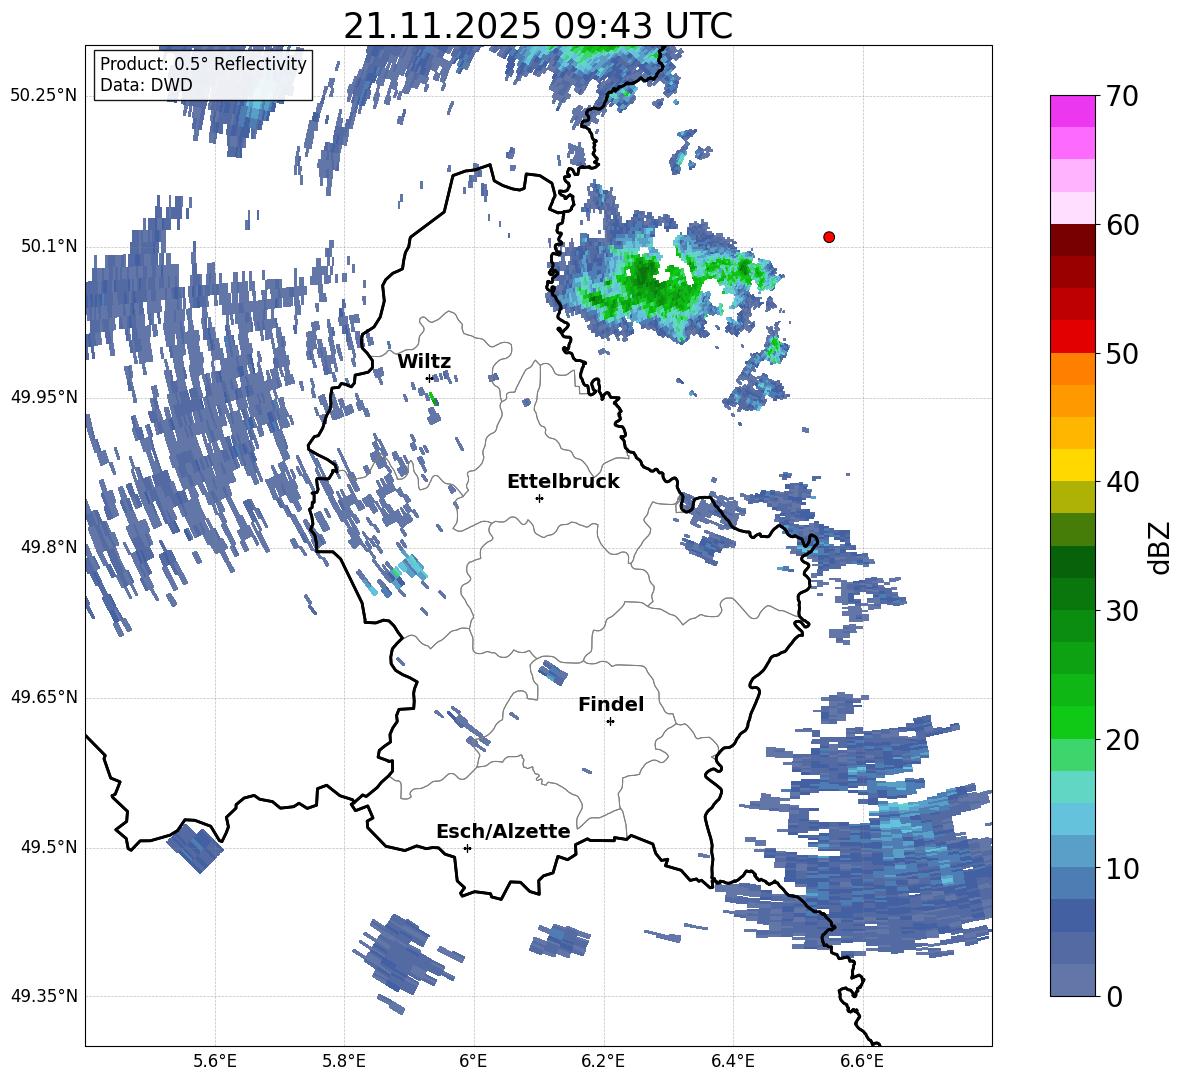The image size is (1184, 1081).
Task: Click the 50 dBZ colorbar label
Action: click(x=1122, y=353)
